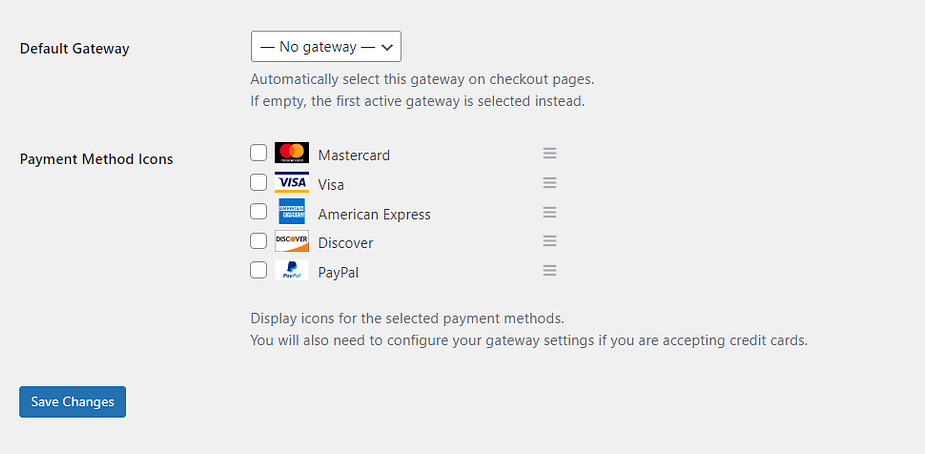Click the PayPal row reorder handle

click(x=550, y=271)
